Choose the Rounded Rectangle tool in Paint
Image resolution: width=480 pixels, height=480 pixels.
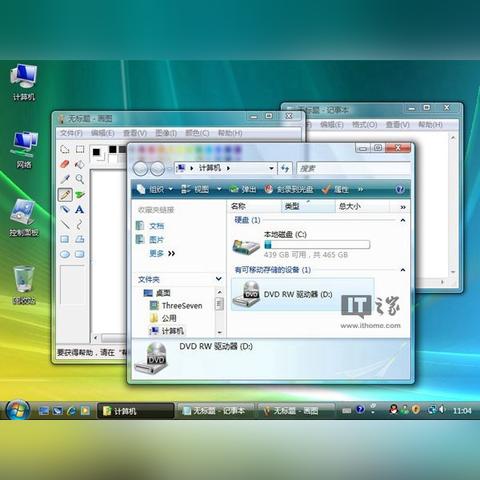(x=80, y=254)
